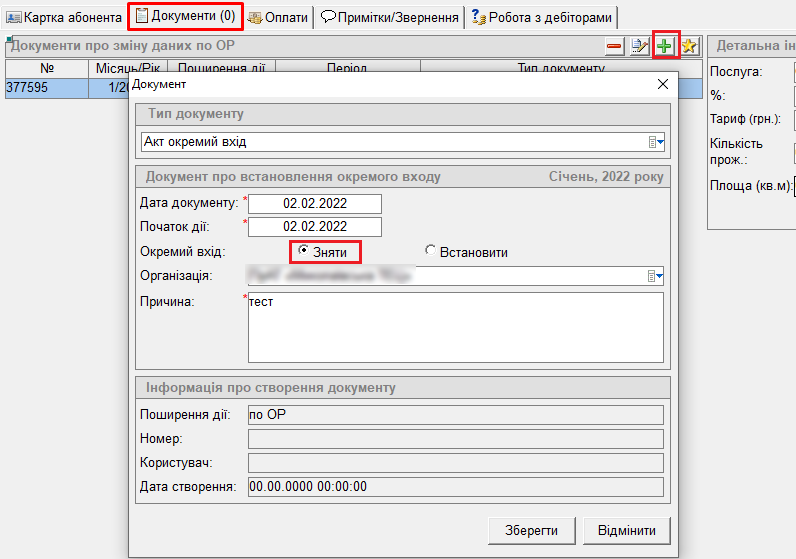Click the selector icon in document type field

(656, 142)
